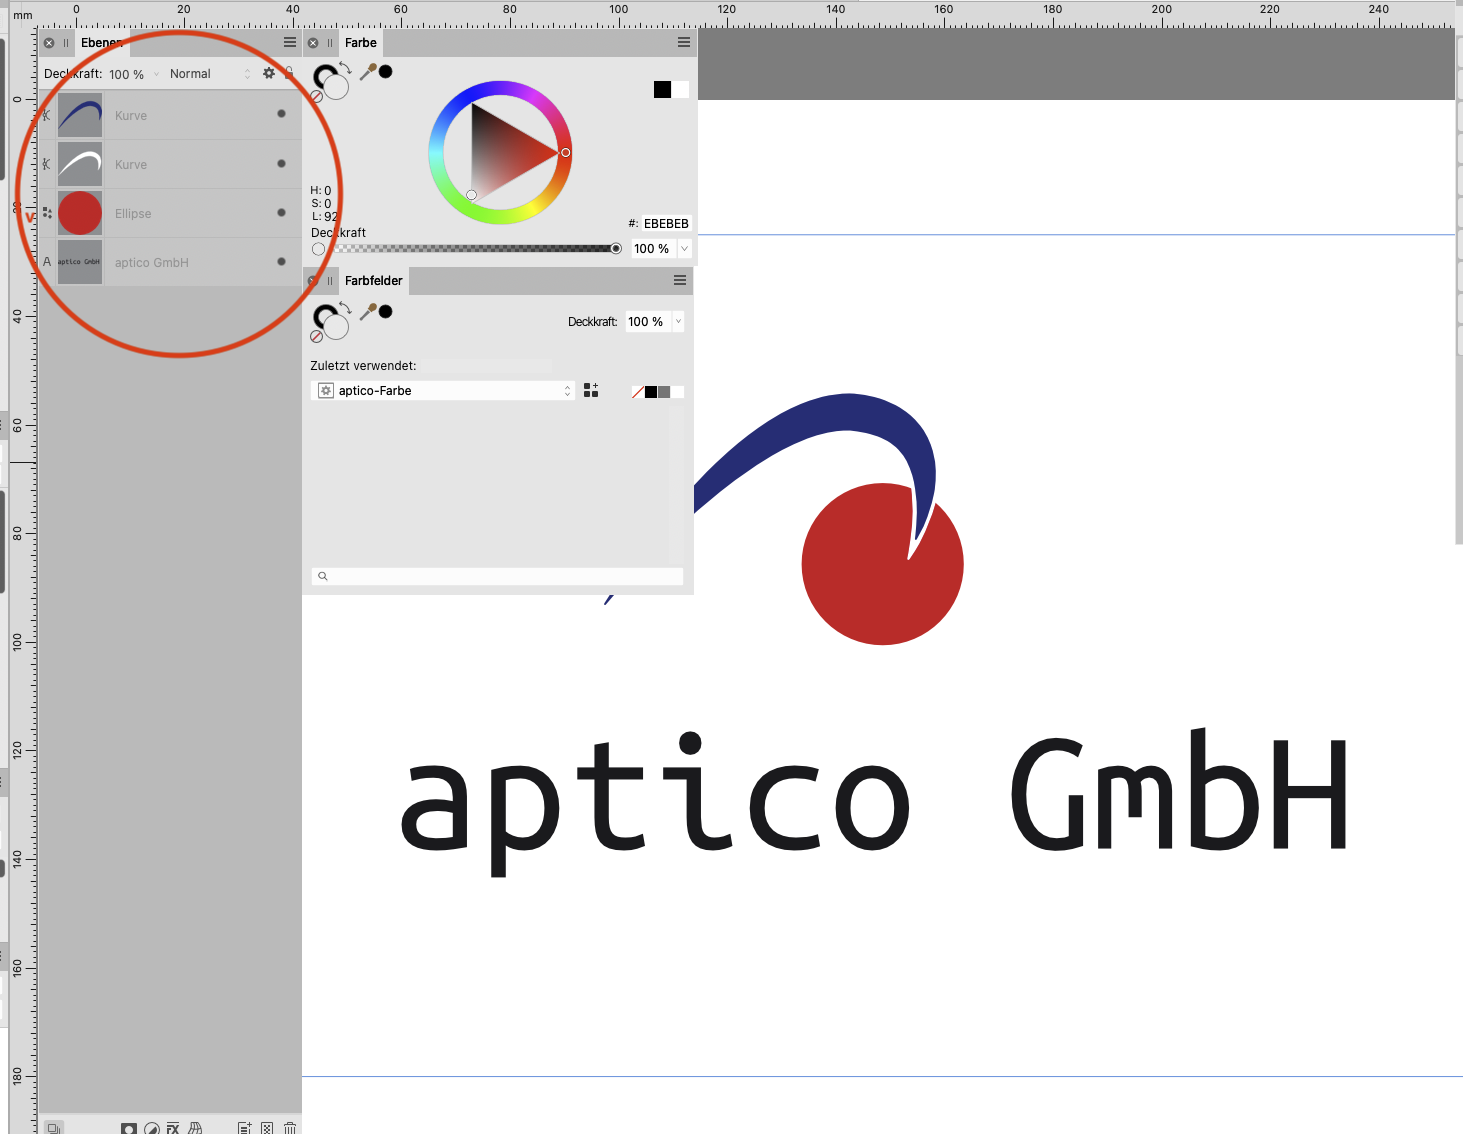
Task: Open the Farbfelder panel options menu
Action: 680,280
